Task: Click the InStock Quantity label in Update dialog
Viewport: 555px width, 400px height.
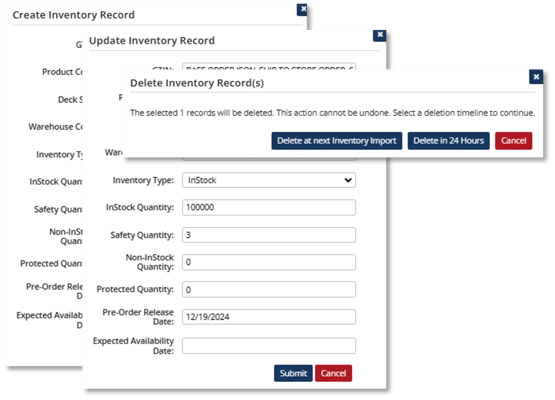Action: click(140, 207)
